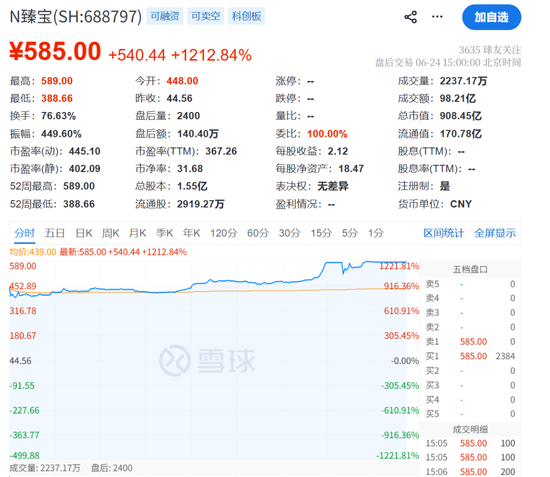Click the current price ¥585.00
Viewport: 550px width, 477px height.
55,51
